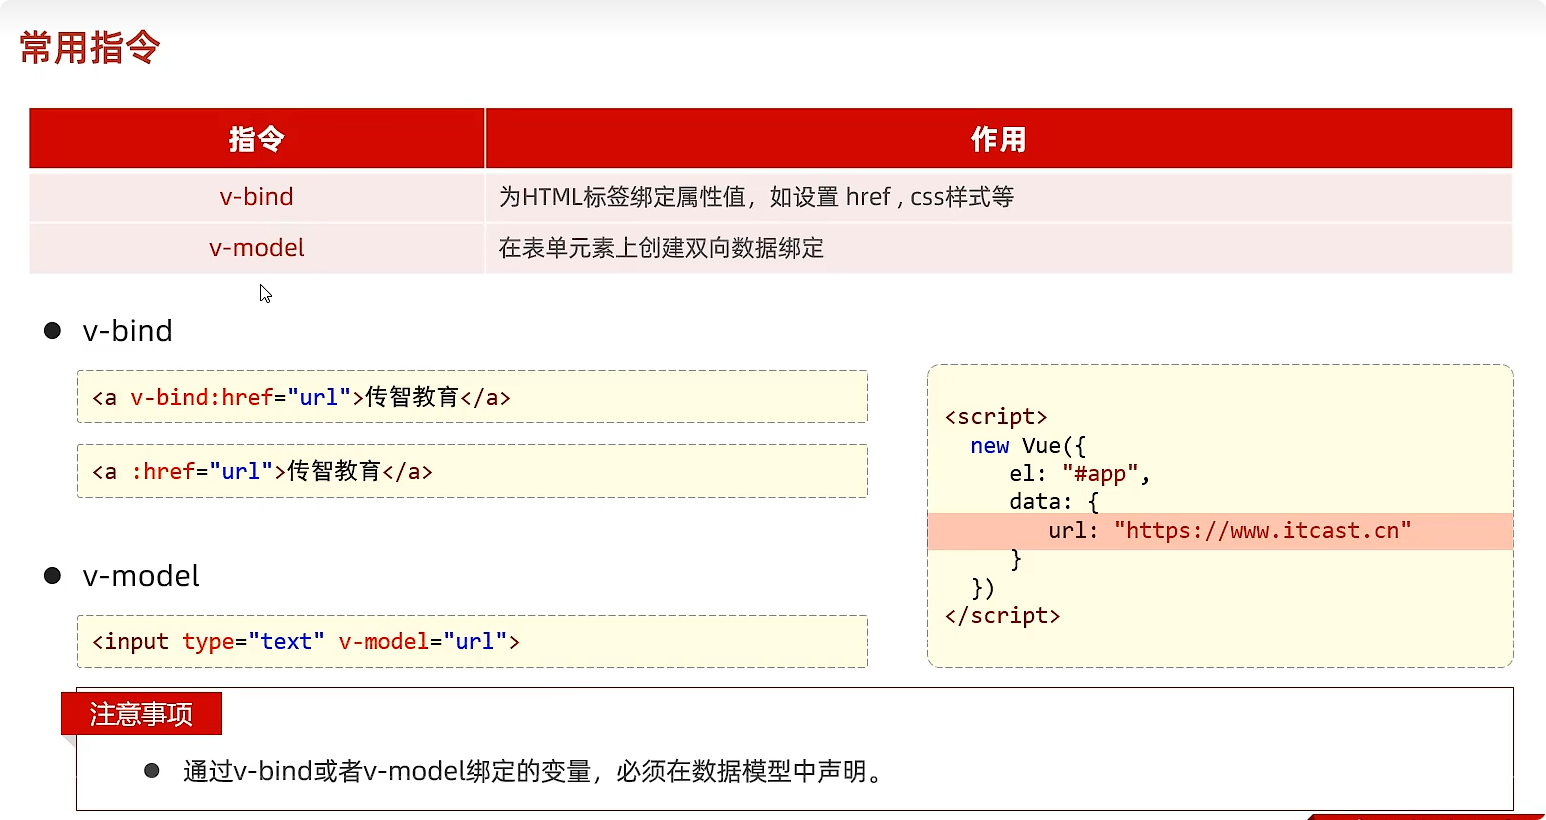1546x820 pixels.
Task: Click the closing </script> tag line
Action: pos(1002,616)
